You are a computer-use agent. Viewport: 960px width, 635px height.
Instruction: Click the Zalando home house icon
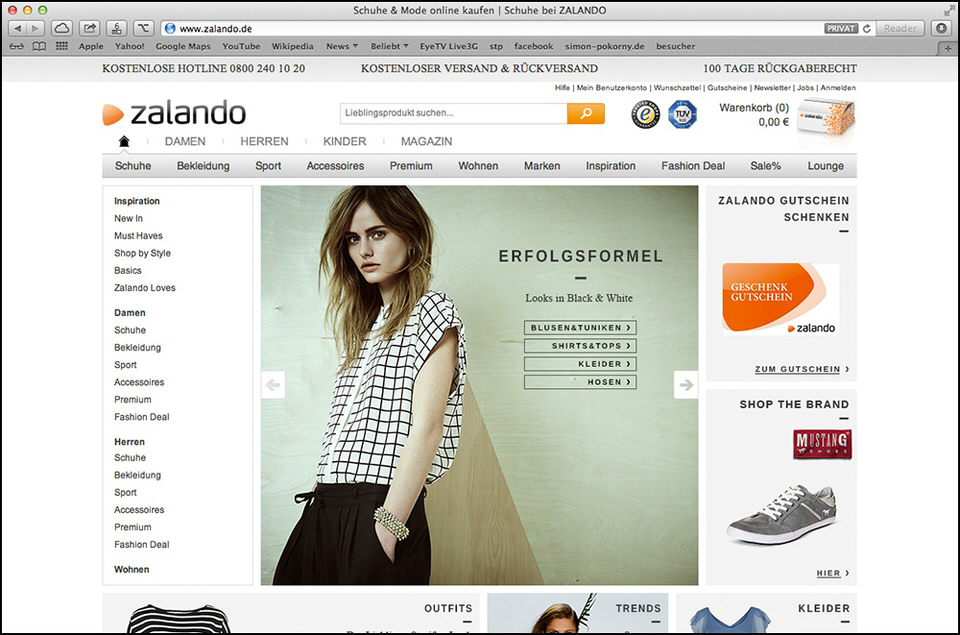tap(124, 141)
